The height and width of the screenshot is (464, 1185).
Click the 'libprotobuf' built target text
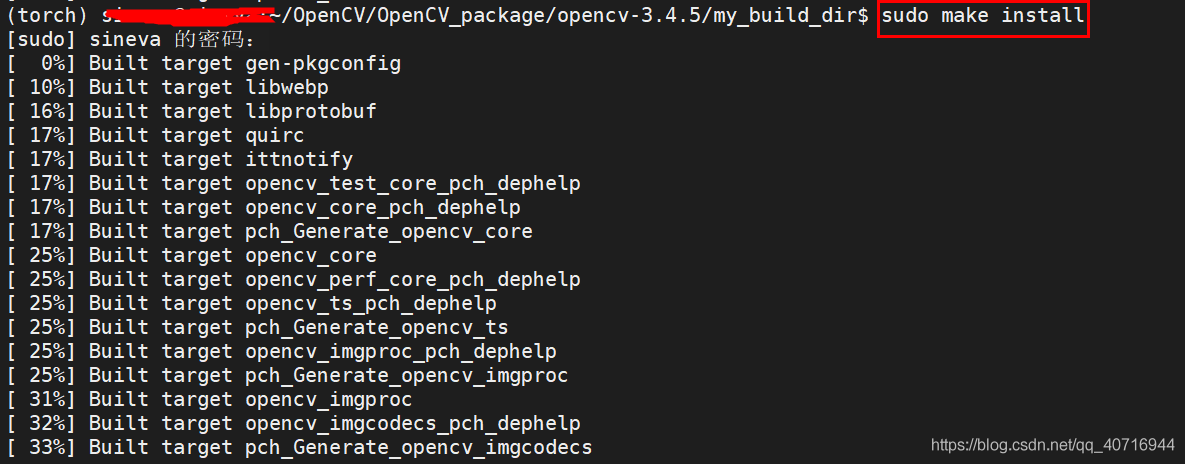click(311, 112)
